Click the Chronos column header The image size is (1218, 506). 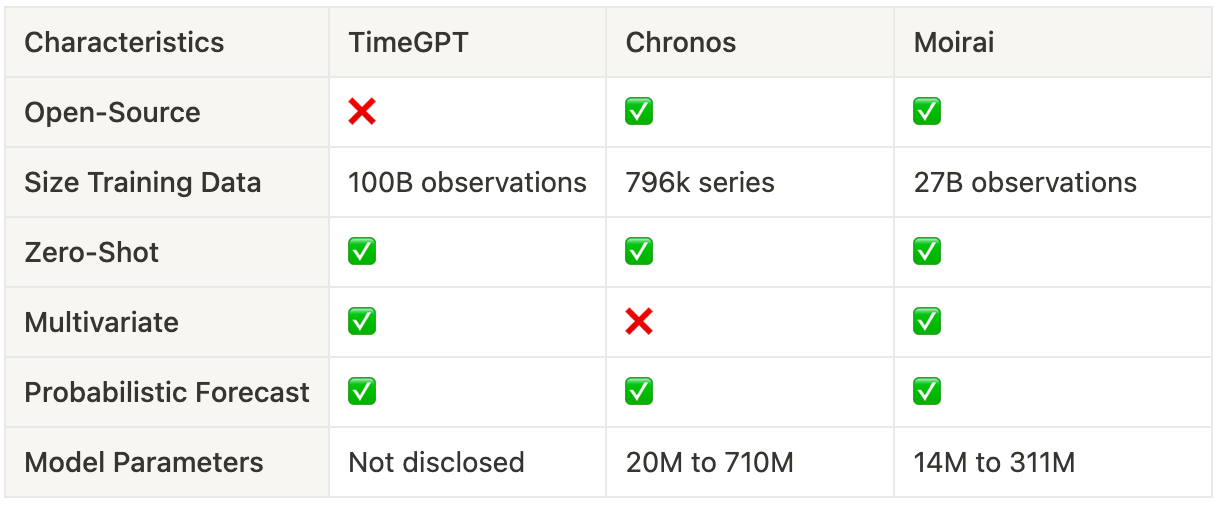680,43
